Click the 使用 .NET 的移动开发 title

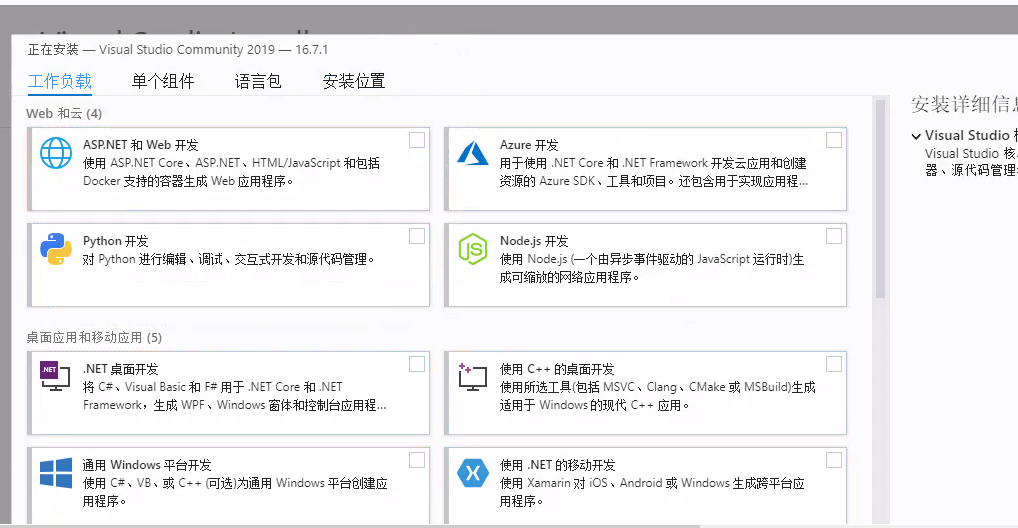(558, 465)
